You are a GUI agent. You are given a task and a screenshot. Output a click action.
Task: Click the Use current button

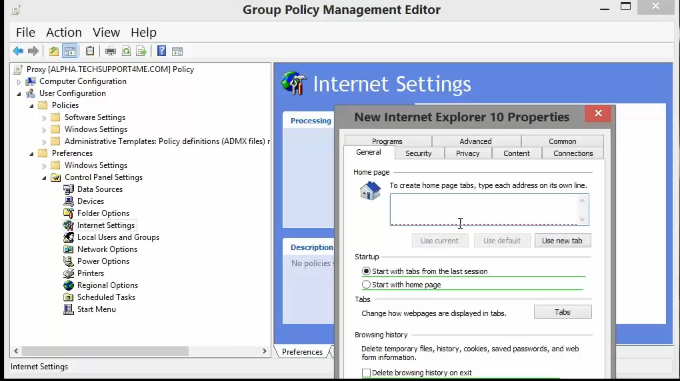point(439,241)
